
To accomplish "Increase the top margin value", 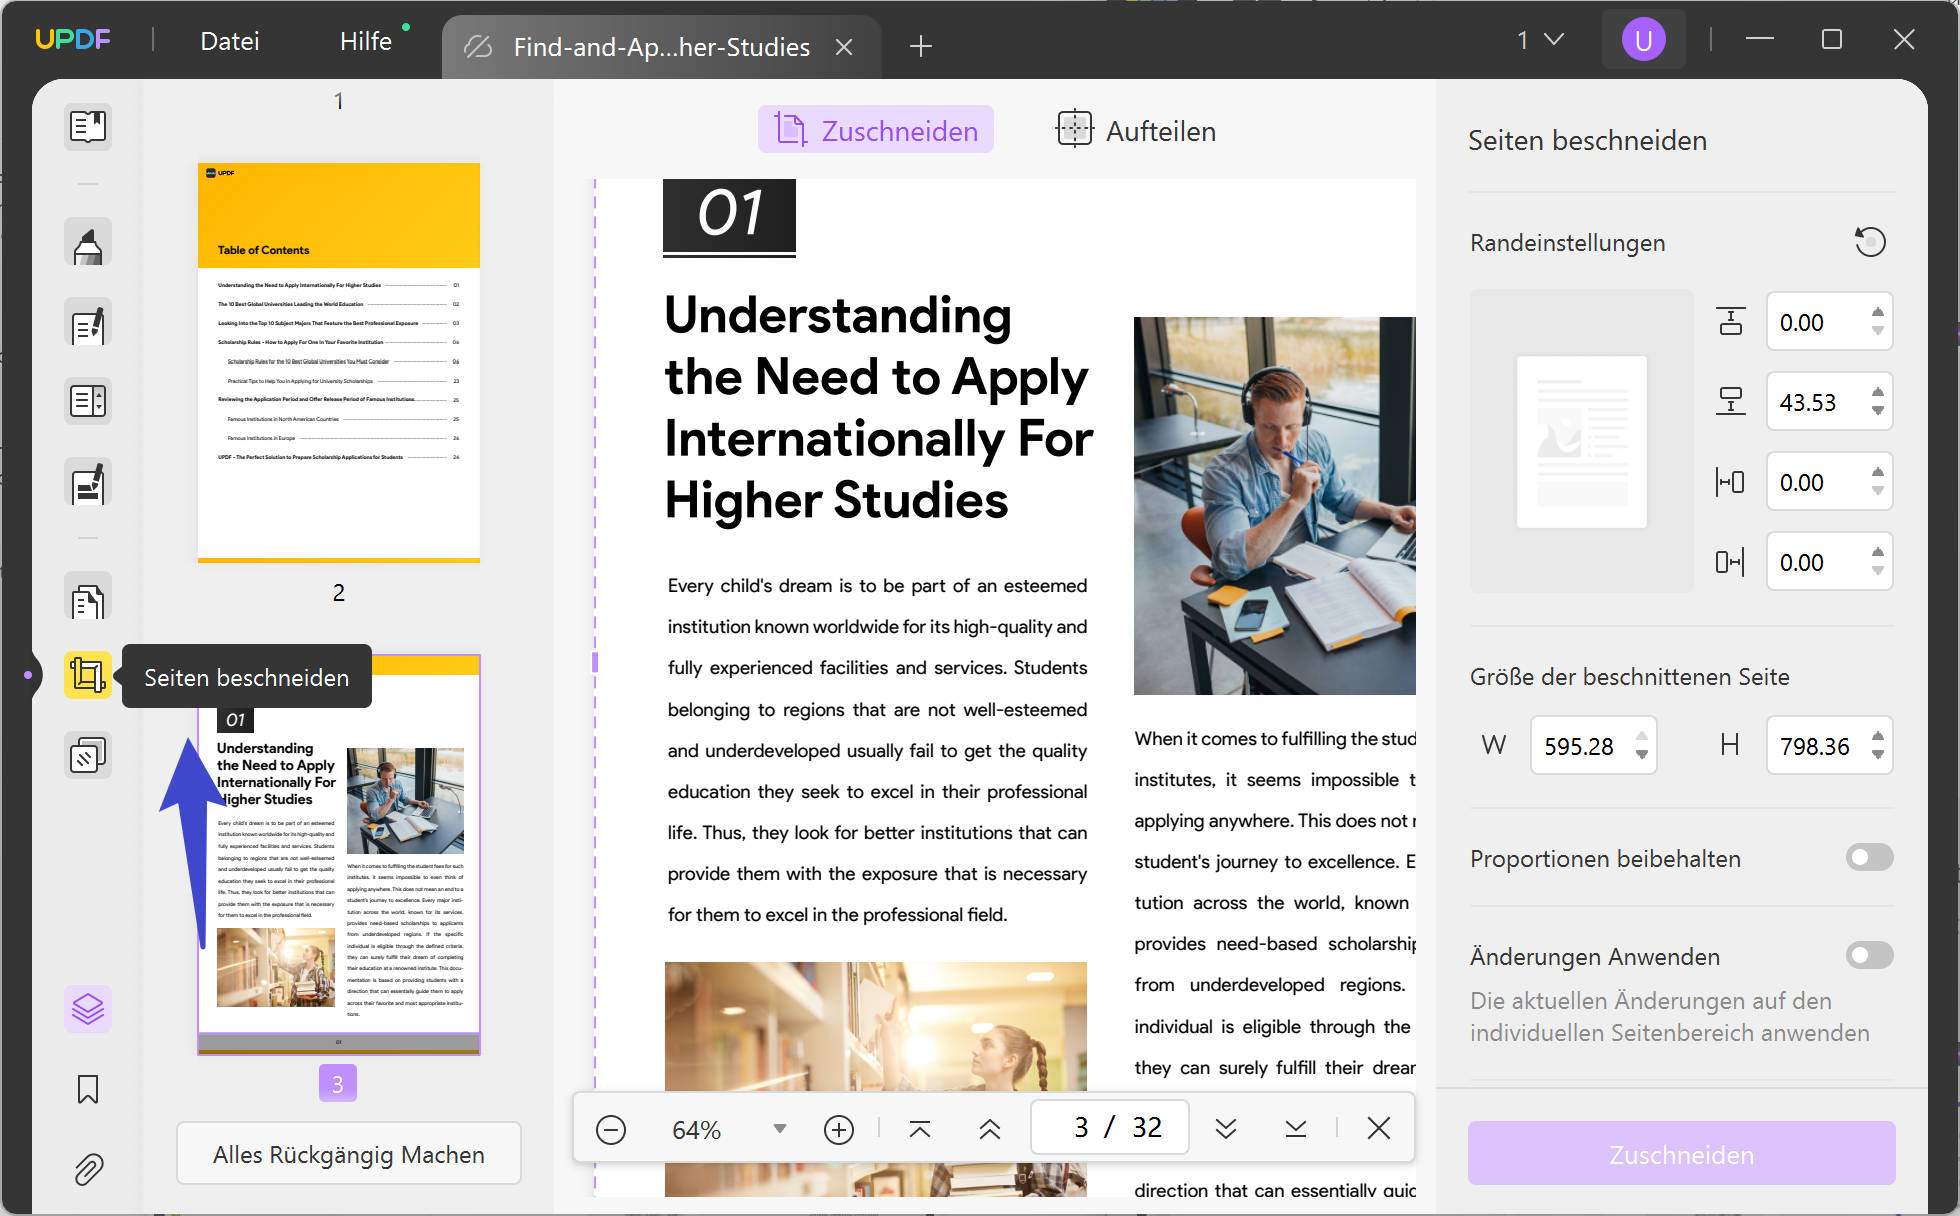I will (x=1878, y=312).
